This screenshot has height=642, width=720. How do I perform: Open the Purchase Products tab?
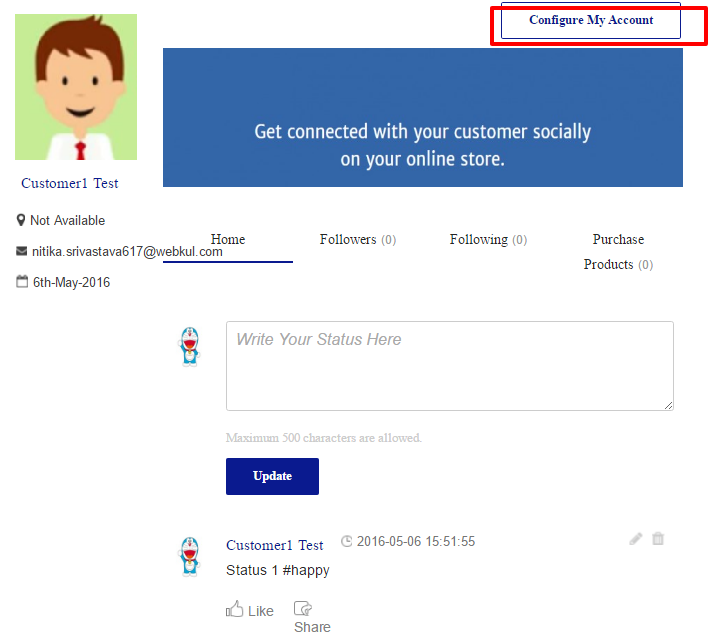pos(618,251)
